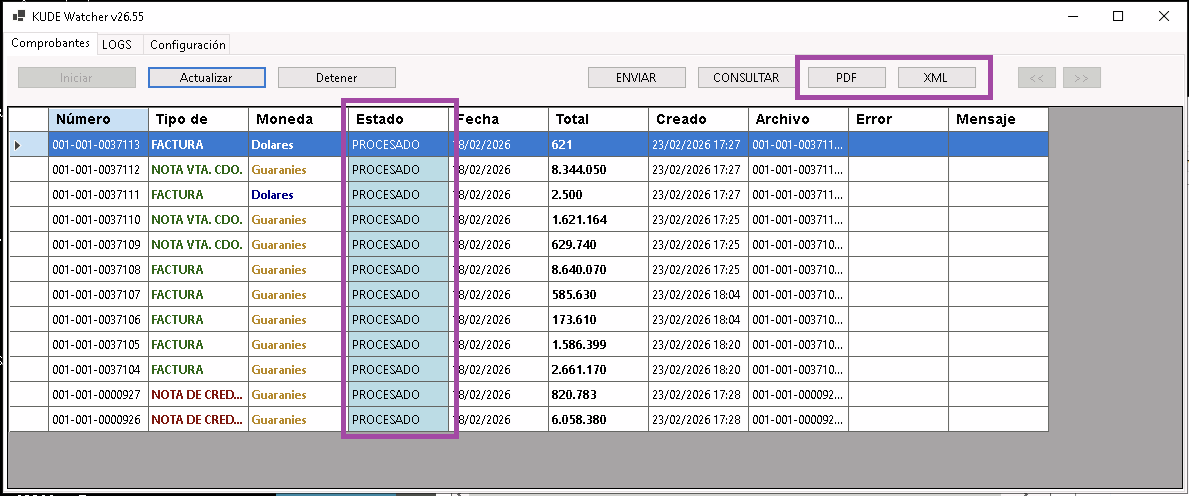Go to previous page with << button
The height and width of the screenshot is (496, 1189).
(1036, 77)
